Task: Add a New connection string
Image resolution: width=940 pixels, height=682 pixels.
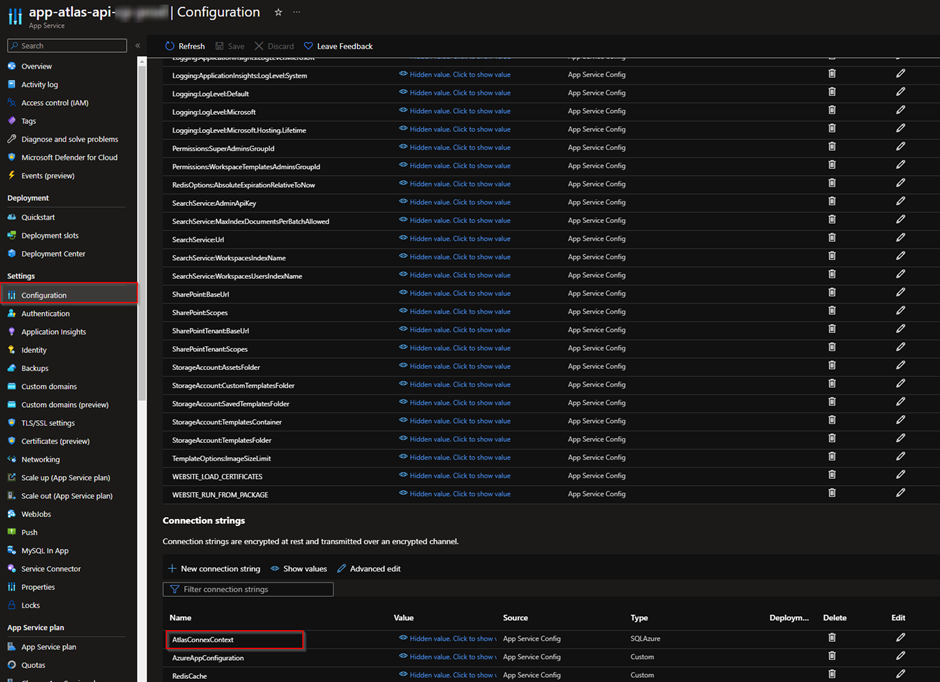Action: tap(214, 569)
